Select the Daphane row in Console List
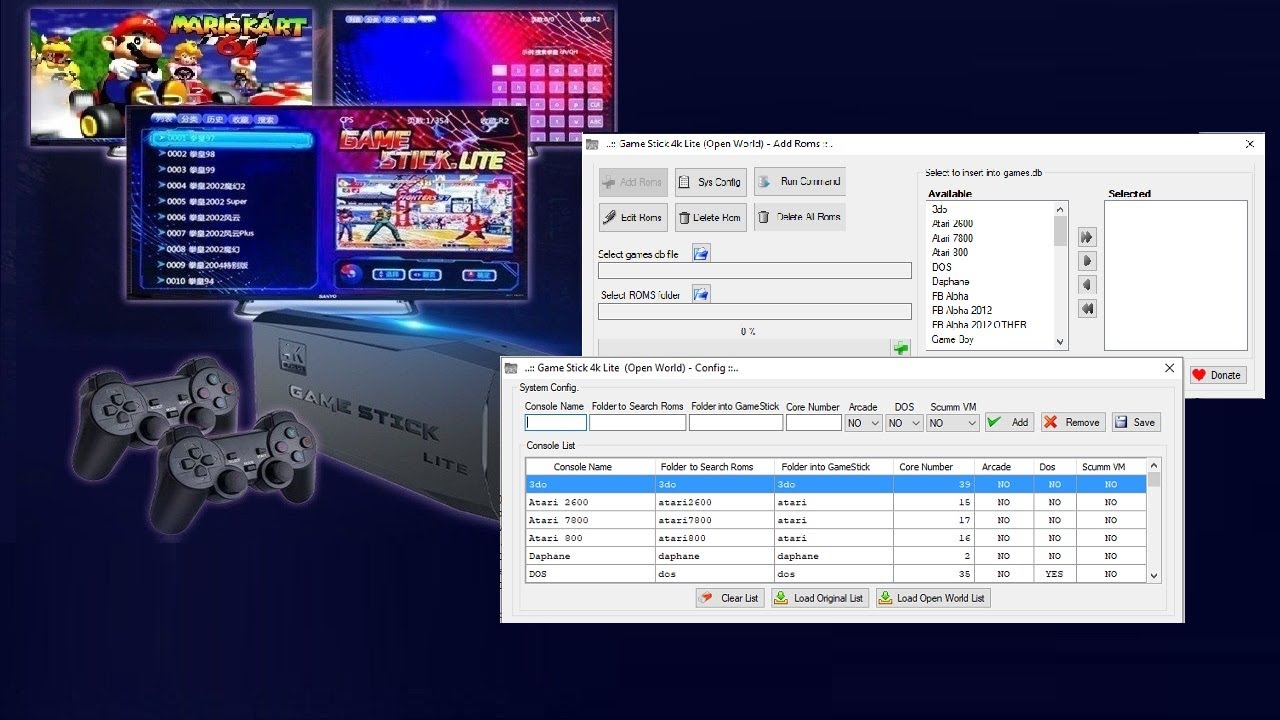The width and height of the screenshot is (1280, 720). pos(836,556)
